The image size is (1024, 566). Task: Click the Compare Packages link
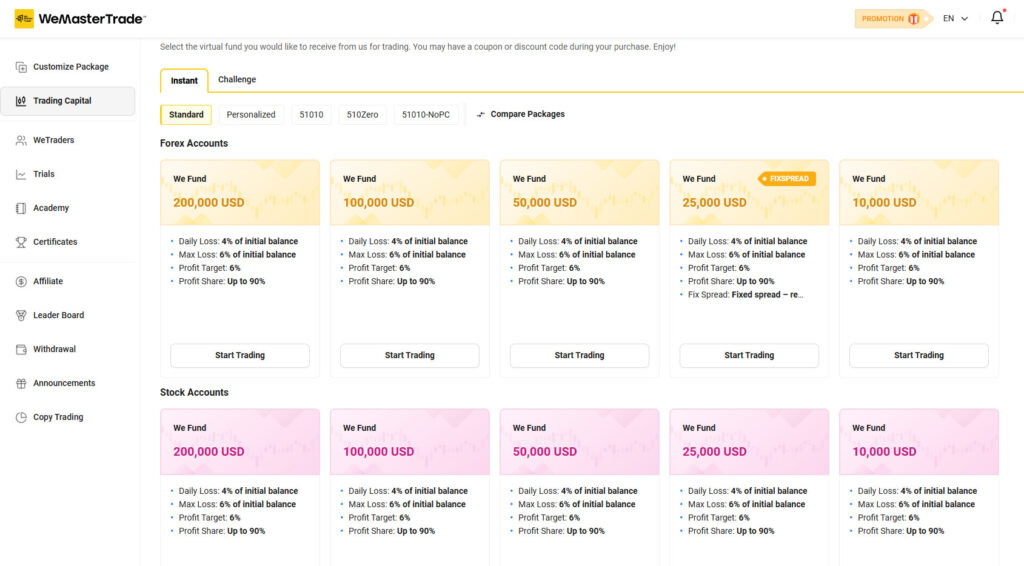coord(521,115)
